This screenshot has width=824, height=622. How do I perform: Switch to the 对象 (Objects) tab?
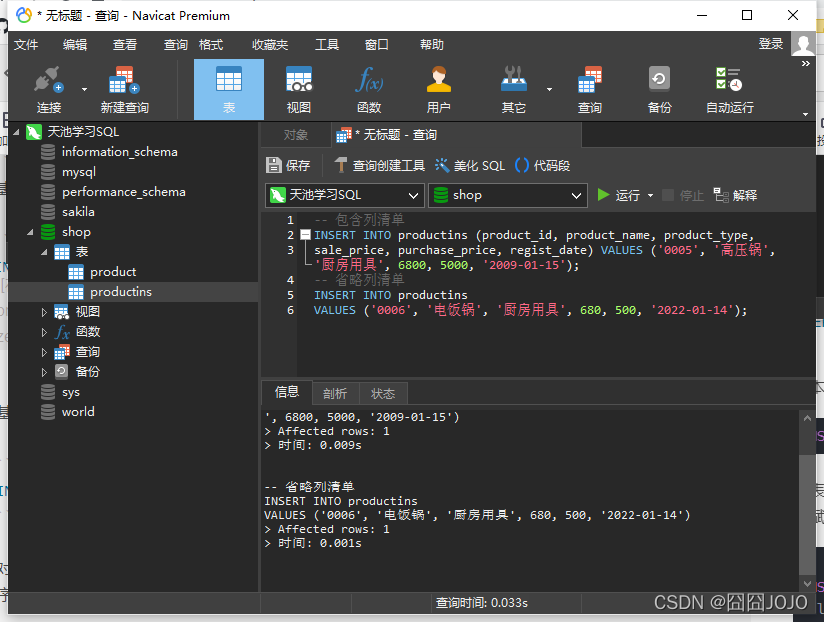coord(296,135)
